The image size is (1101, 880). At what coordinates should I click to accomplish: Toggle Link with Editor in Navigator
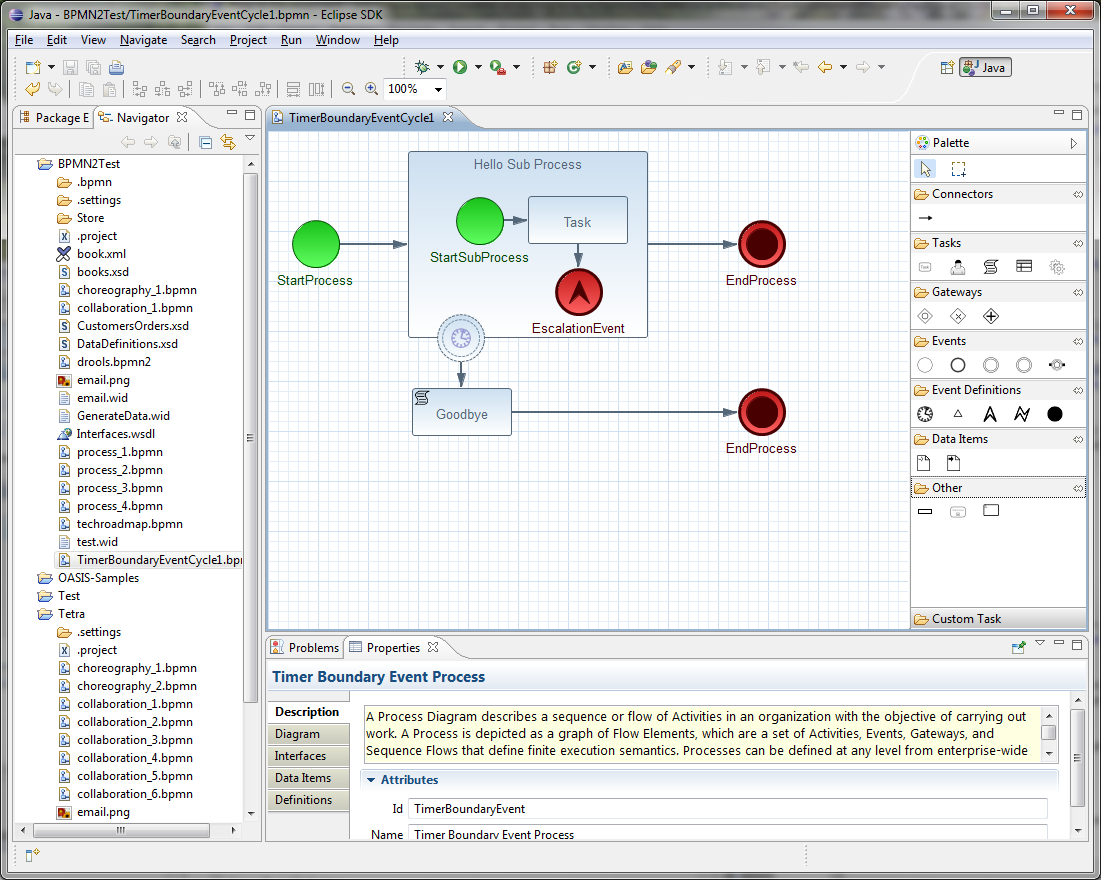pyautogui.click(x=228, y=142)
